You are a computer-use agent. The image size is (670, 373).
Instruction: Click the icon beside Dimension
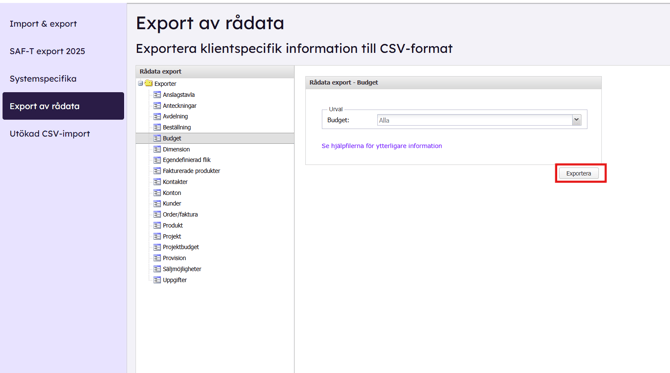(x=157, y=149)
